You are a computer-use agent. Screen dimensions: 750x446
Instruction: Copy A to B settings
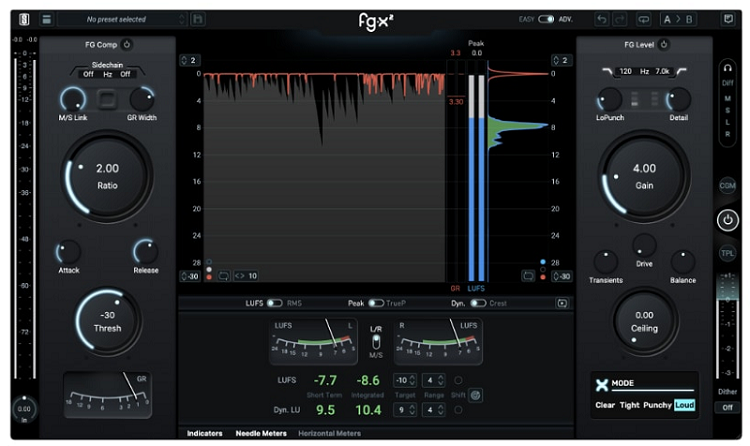pos(678,19)
